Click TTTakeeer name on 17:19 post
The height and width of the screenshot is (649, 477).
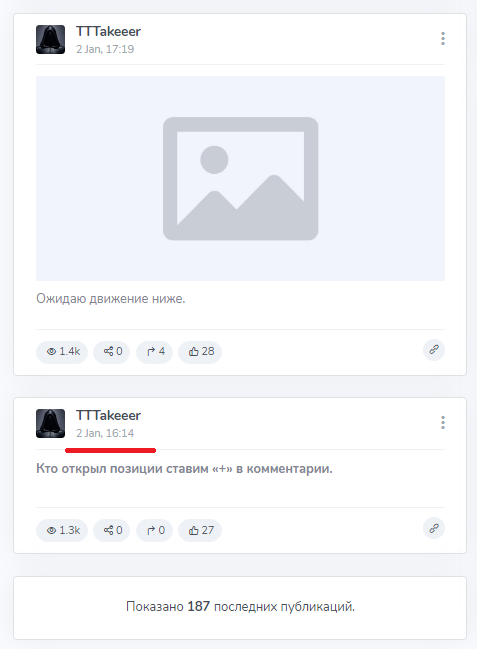tap(108, 31)
